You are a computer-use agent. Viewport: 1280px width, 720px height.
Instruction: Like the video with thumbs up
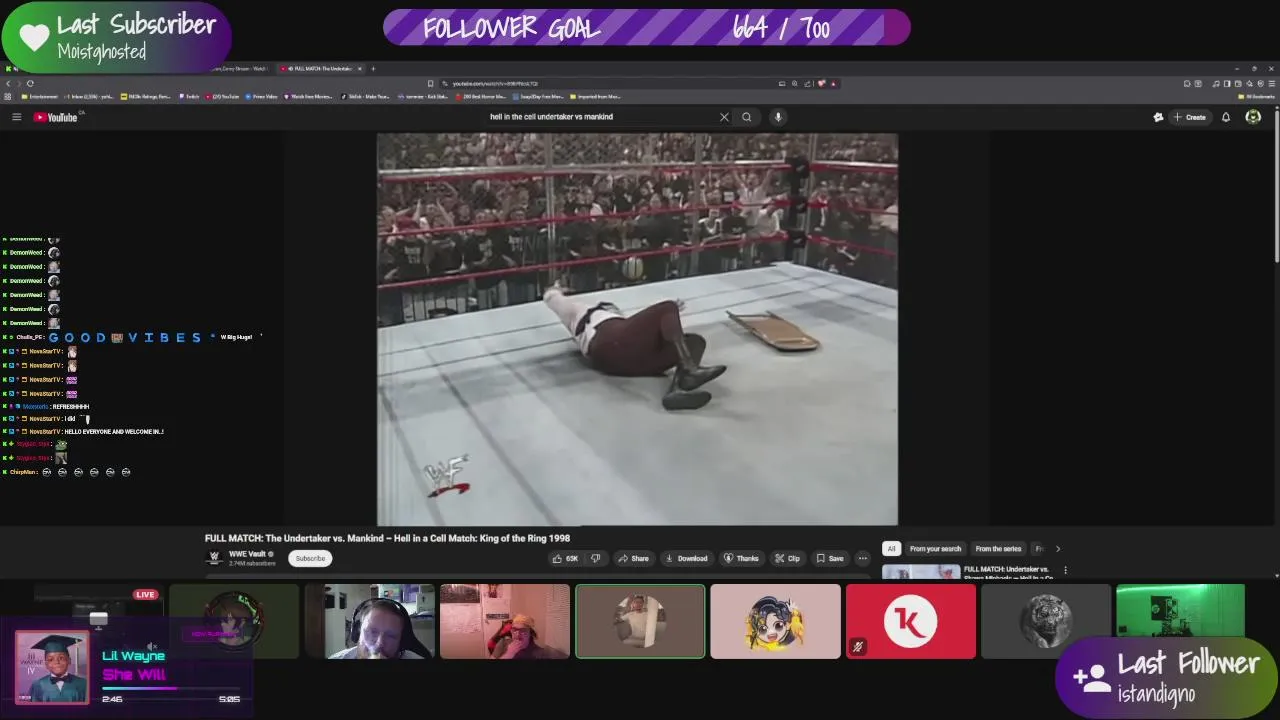[566, 558]
